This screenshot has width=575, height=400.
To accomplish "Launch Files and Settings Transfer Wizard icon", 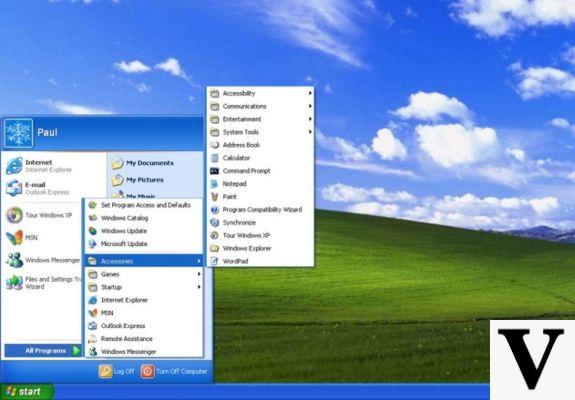I will (x=14, y=283).
